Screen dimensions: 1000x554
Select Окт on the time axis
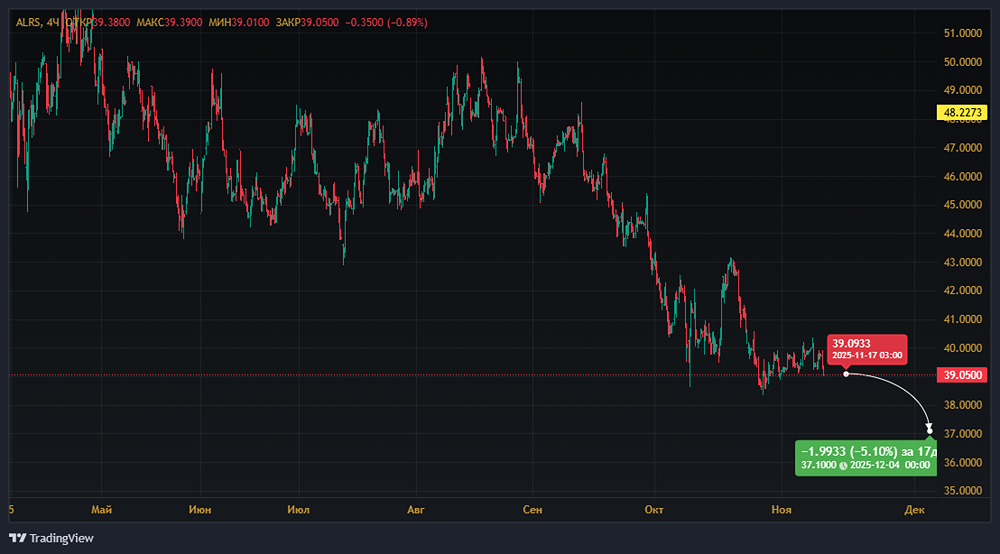click(654, 510)
